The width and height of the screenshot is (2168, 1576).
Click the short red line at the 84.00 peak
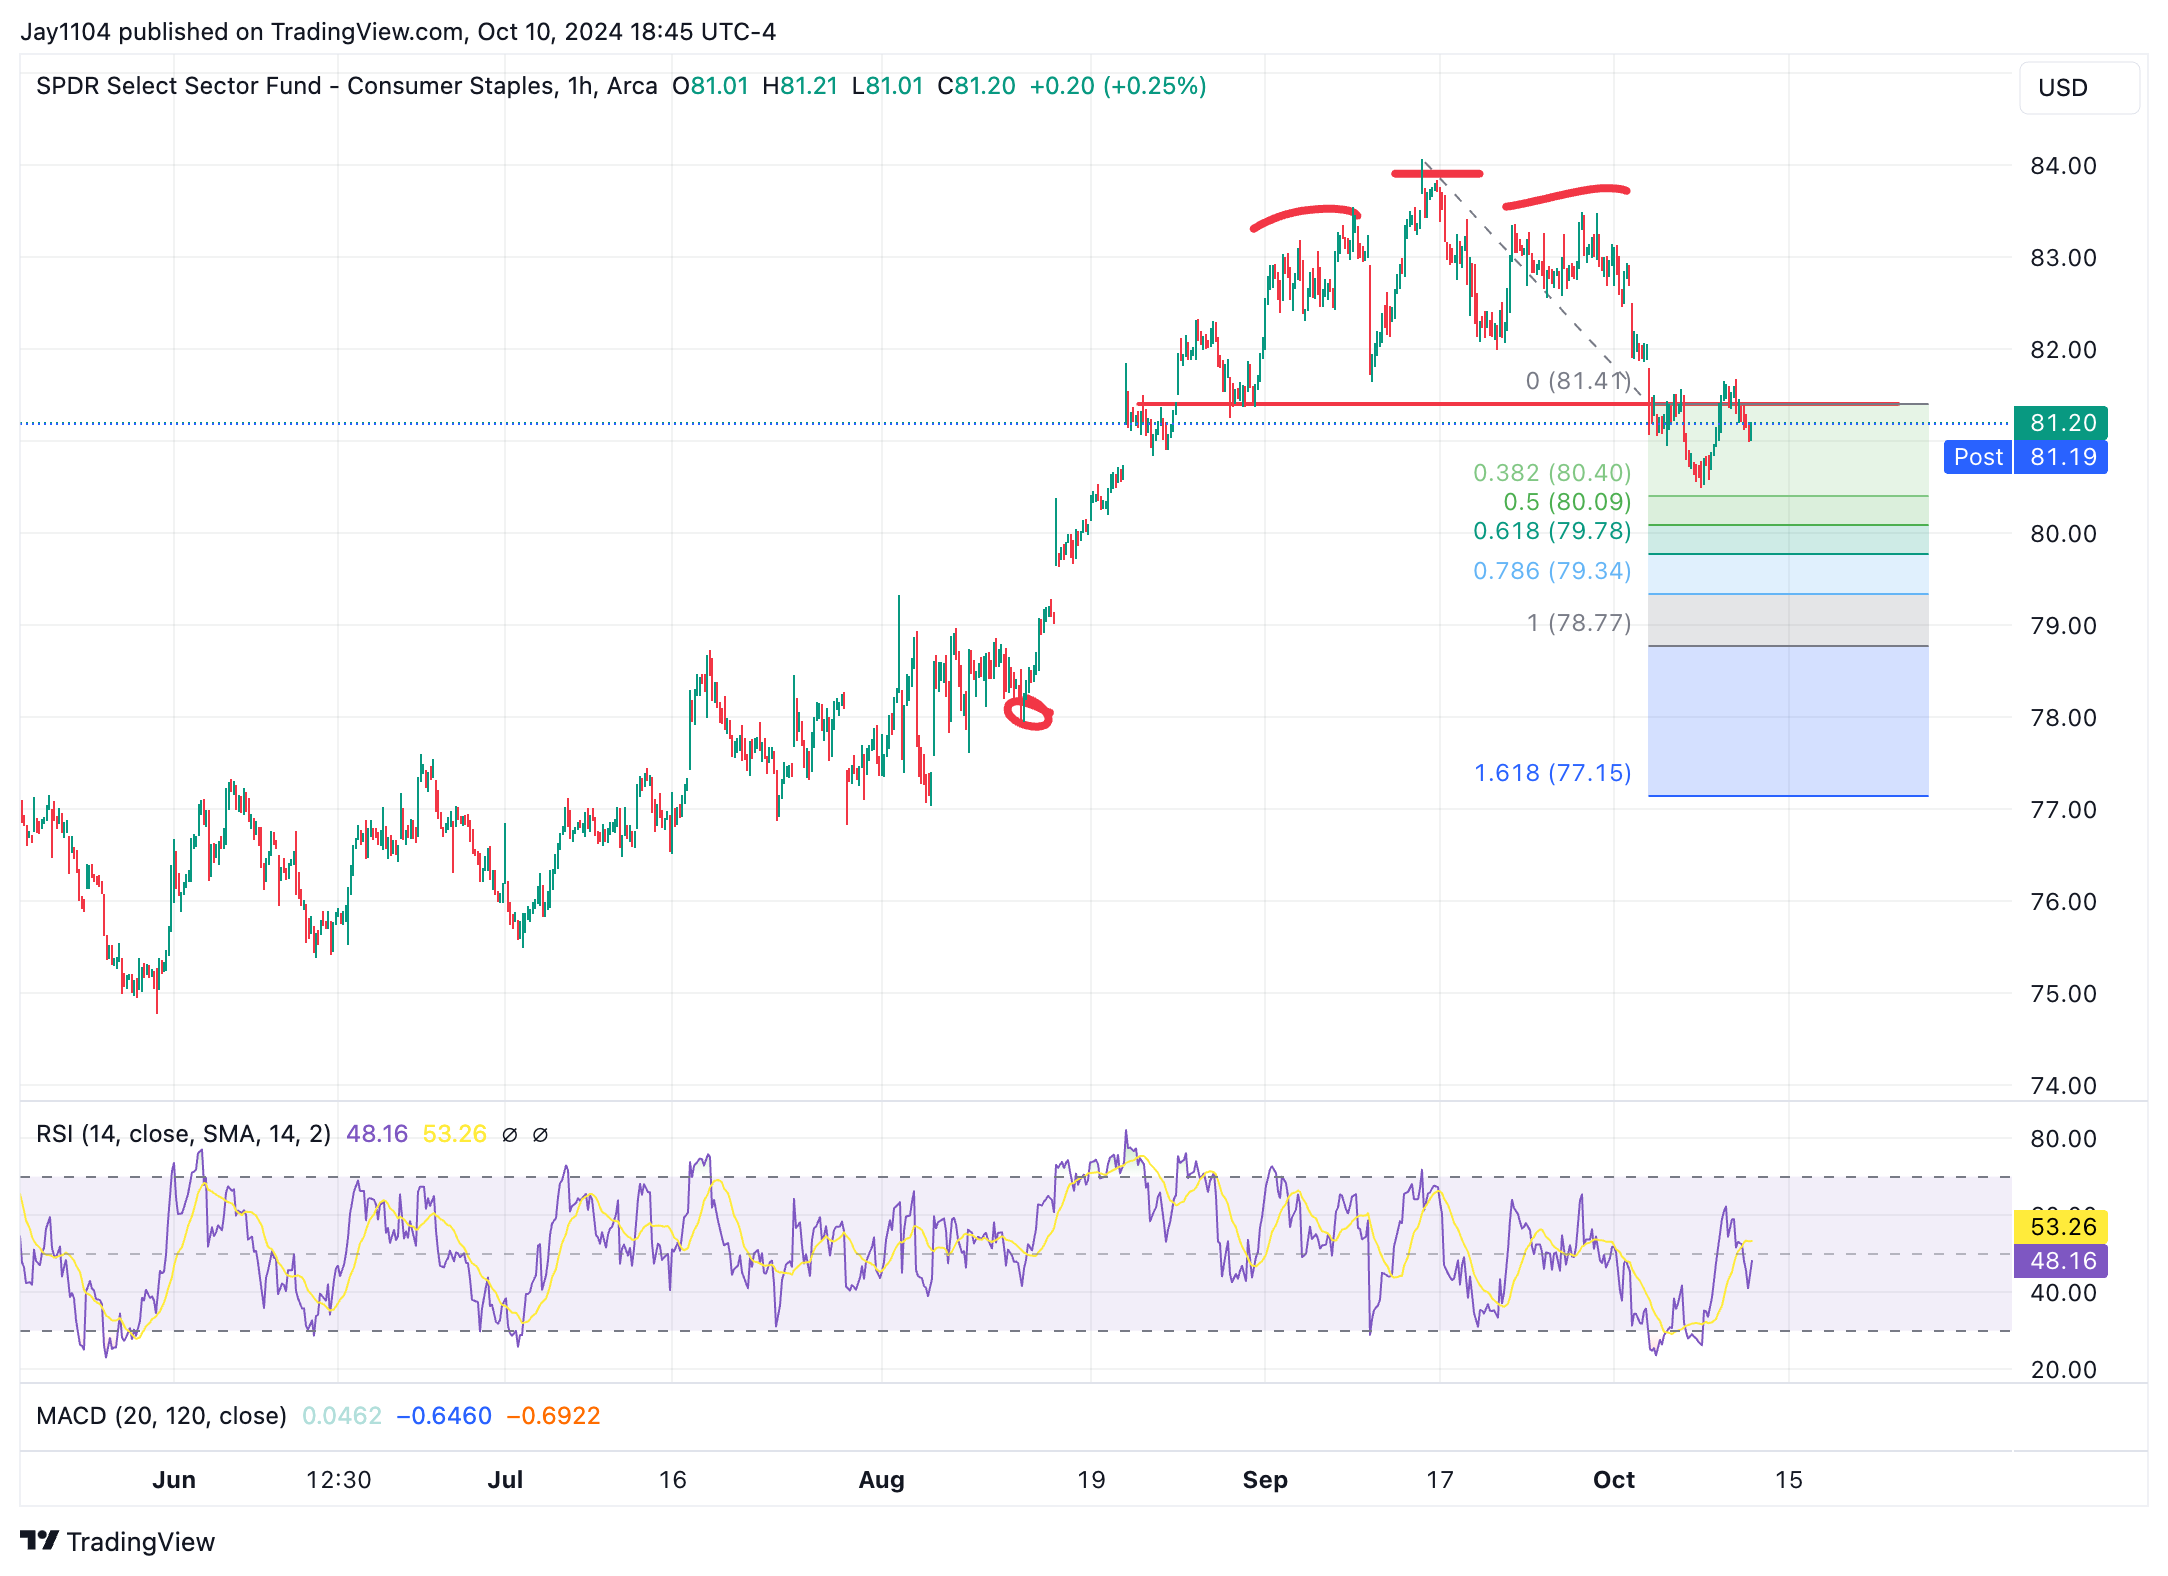click(x=1437, y=174)
